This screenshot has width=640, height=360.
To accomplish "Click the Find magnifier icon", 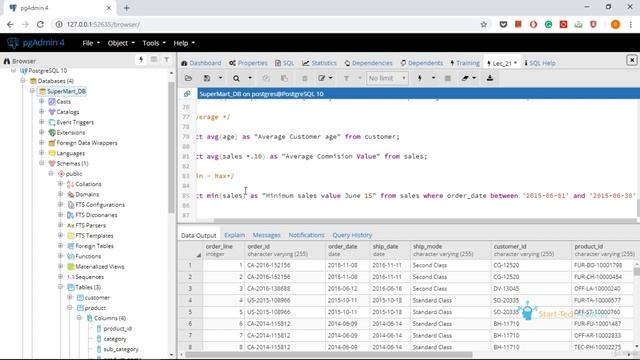I will pos(236,78).
